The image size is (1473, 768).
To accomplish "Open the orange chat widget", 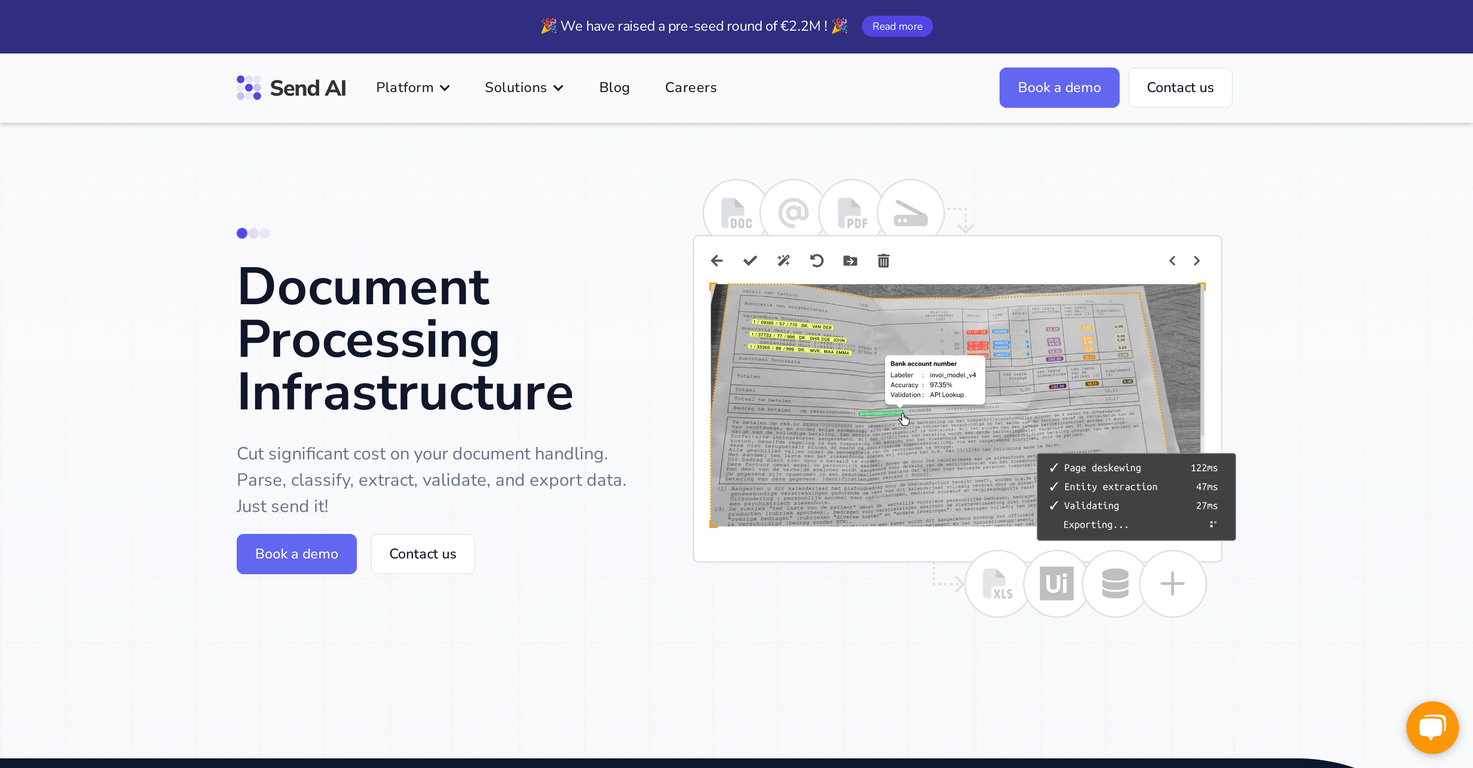I will pos(1432,727).
